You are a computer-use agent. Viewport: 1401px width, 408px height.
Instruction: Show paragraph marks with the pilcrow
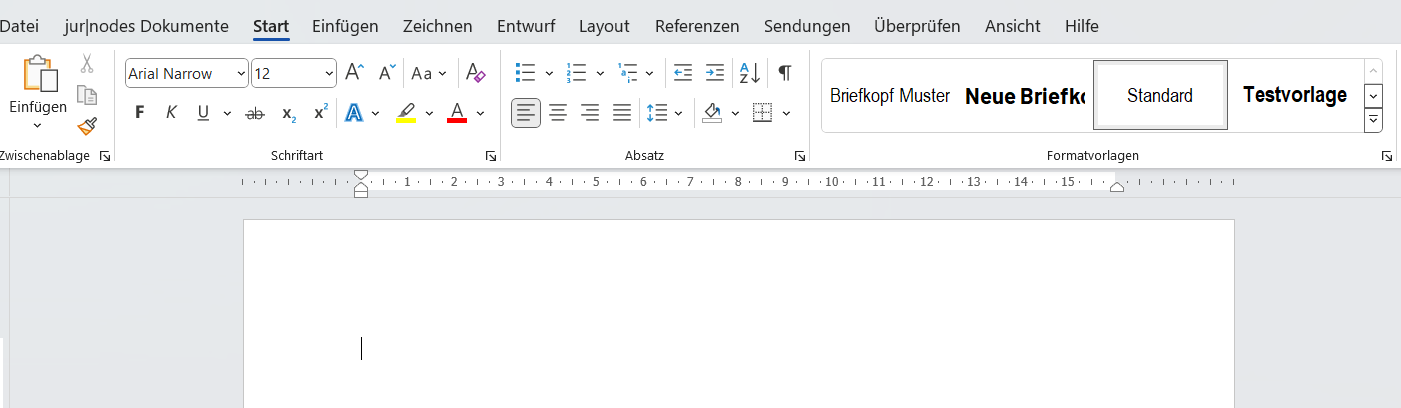(785, 73)
